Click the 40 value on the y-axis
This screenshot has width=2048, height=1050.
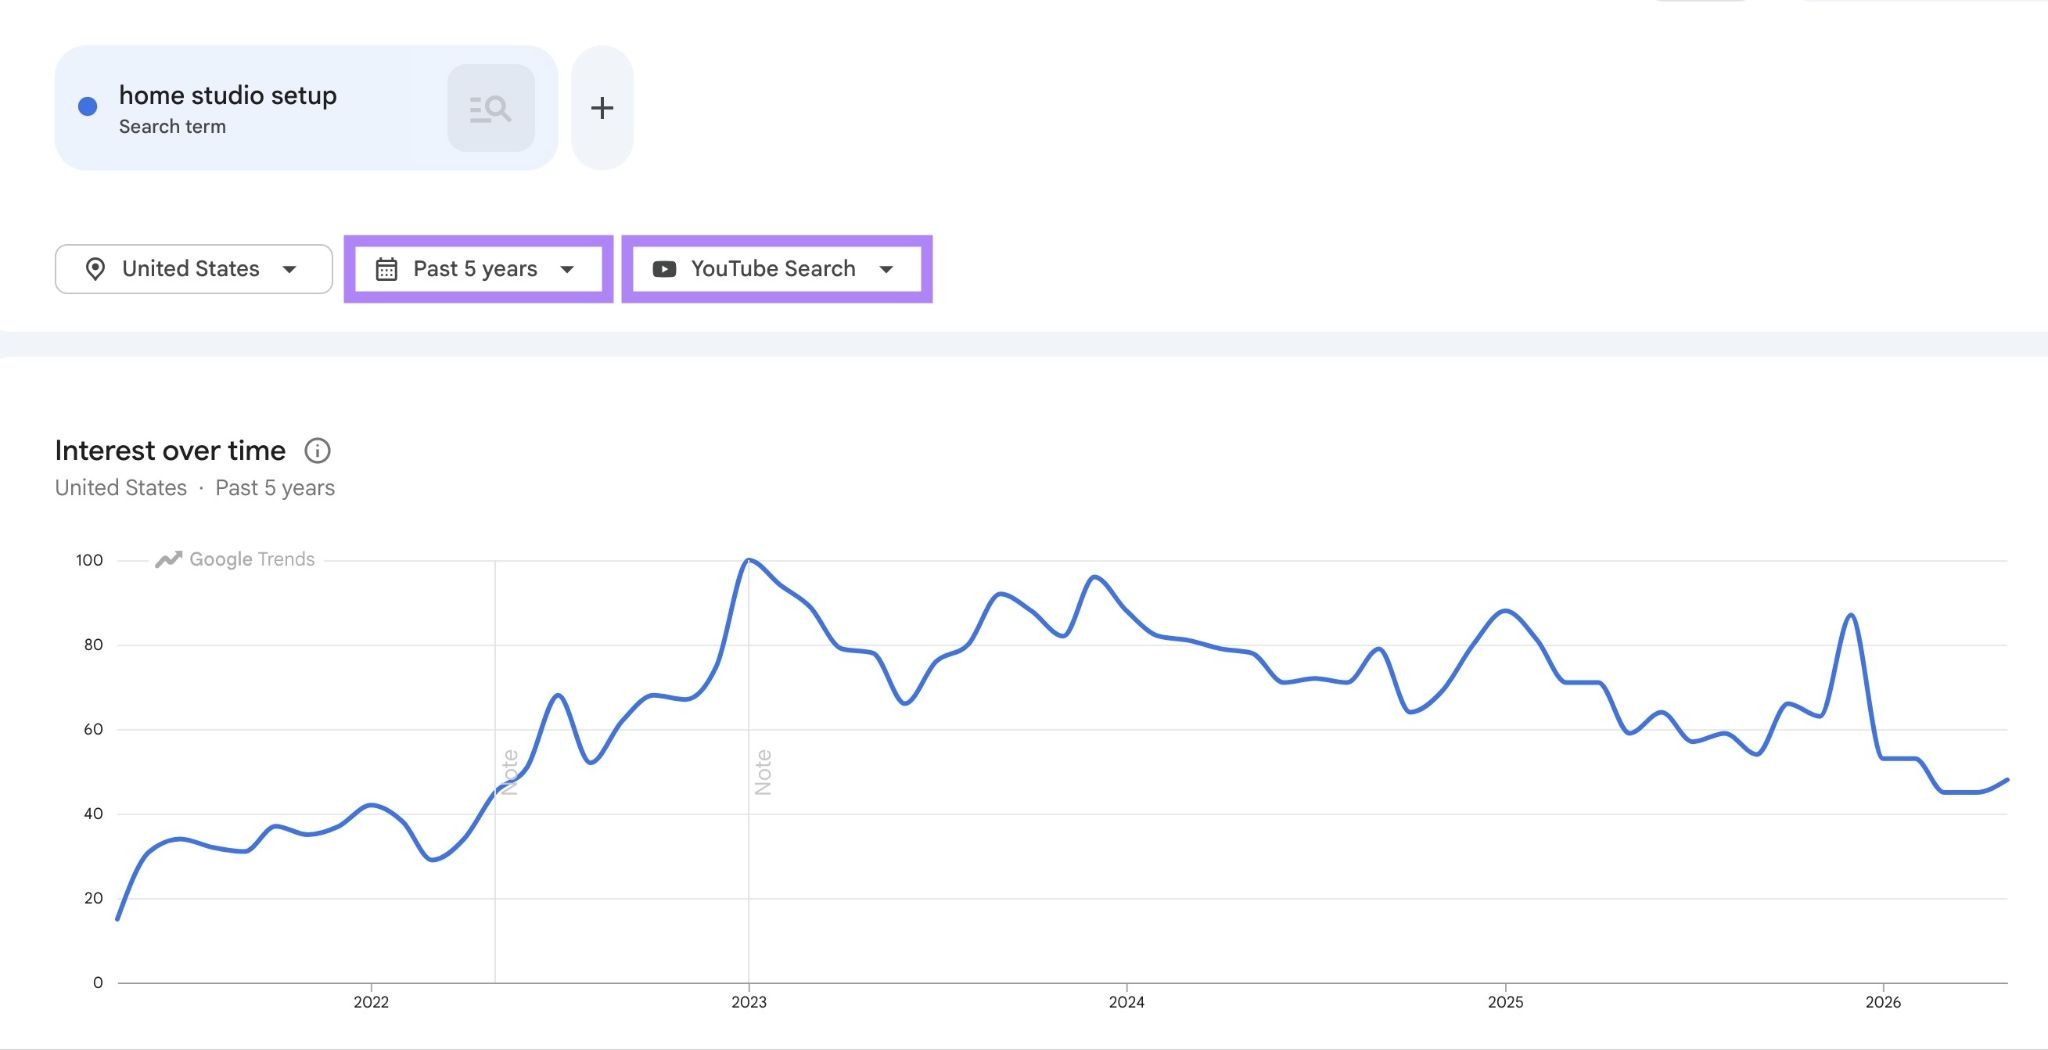point(93,814)
